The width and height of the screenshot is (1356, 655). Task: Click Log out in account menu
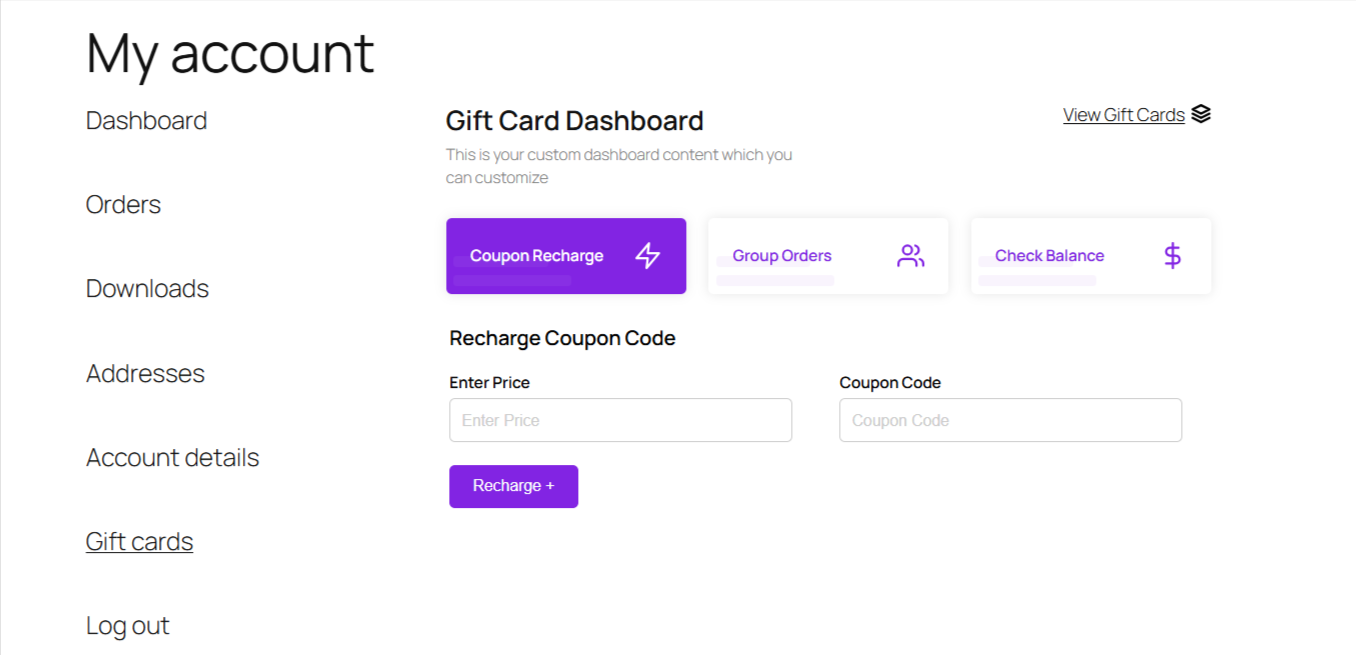point(127,626)
